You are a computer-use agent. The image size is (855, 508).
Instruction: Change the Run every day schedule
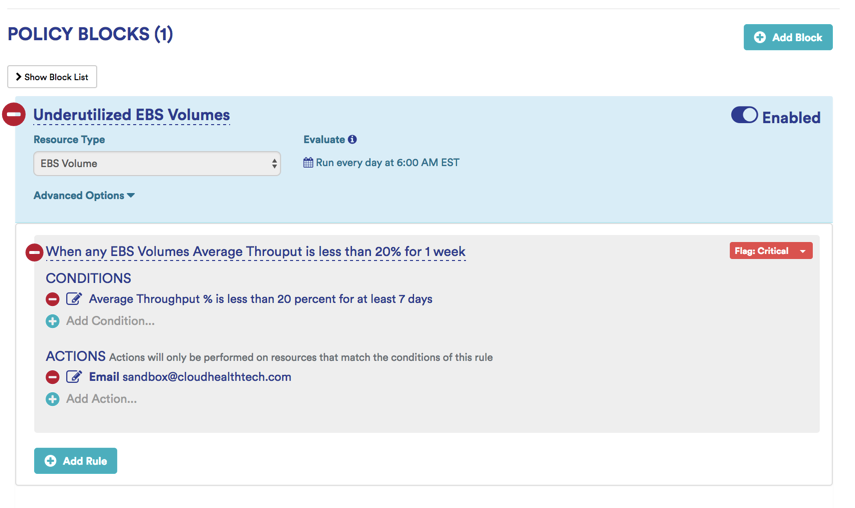pos(387,163)
